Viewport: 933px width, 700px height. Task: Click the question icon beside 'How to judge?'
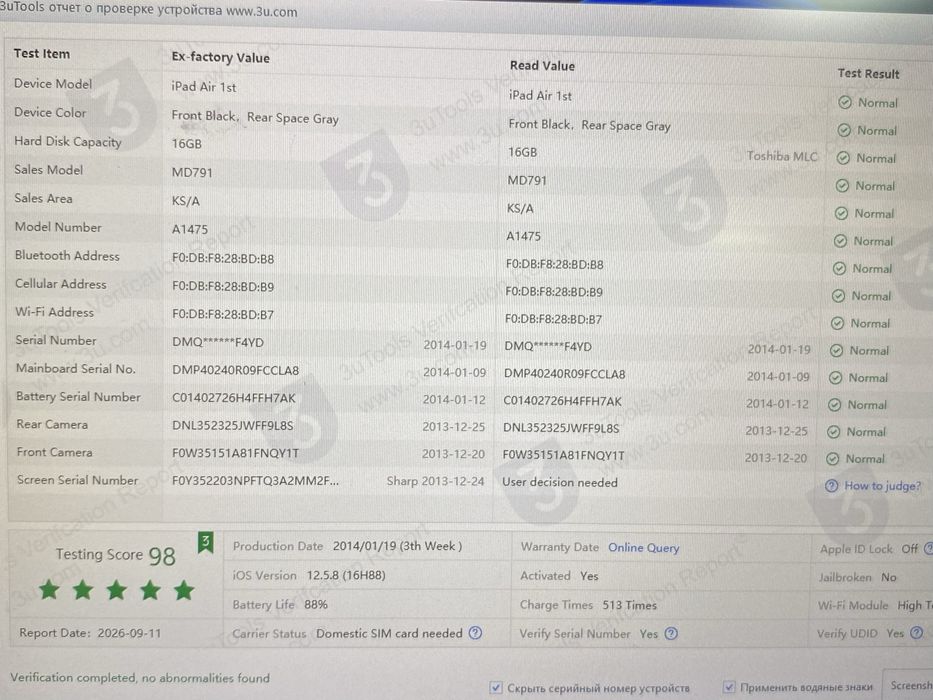click(x=831, y=486)
